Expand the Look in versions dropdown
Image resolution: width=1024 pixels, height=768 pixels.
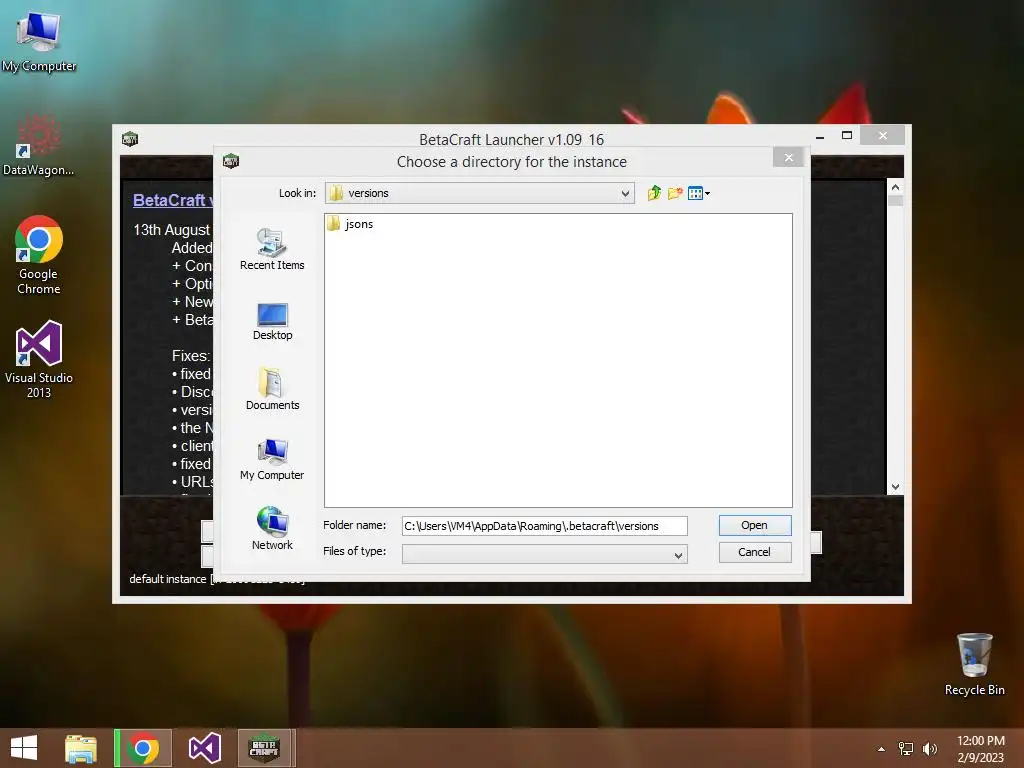tap(625, 193)
